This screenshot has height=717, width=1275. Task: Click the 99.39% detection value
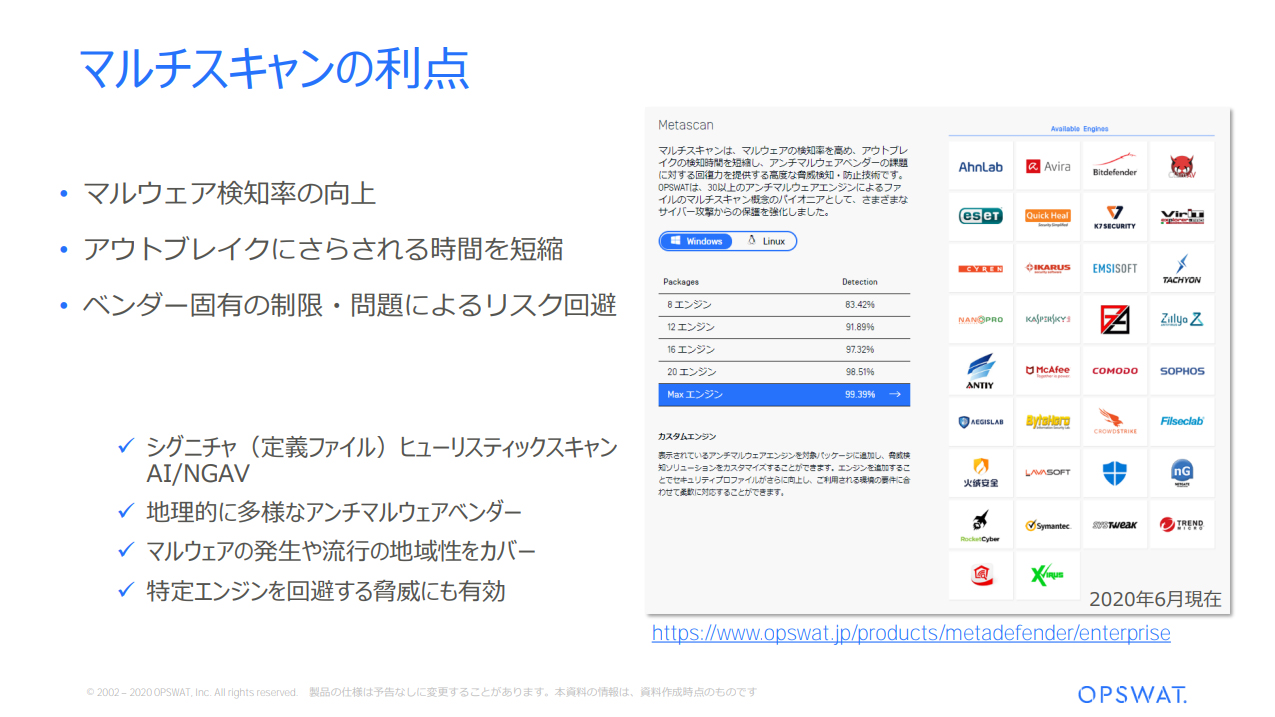click(859, 394)
